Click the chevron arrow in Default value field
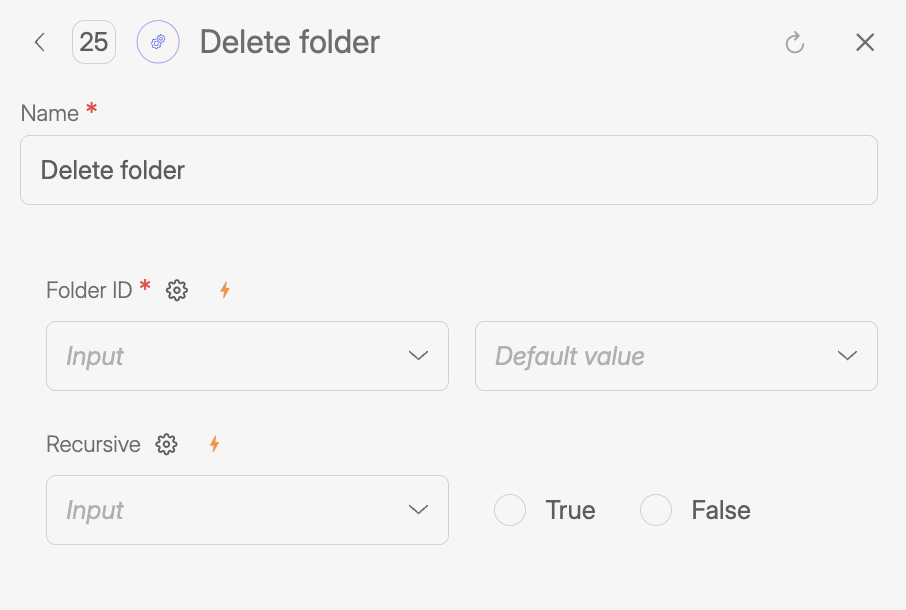Image resolution: width=906 pixels, height=610 pixels. (x=847, y=356)
